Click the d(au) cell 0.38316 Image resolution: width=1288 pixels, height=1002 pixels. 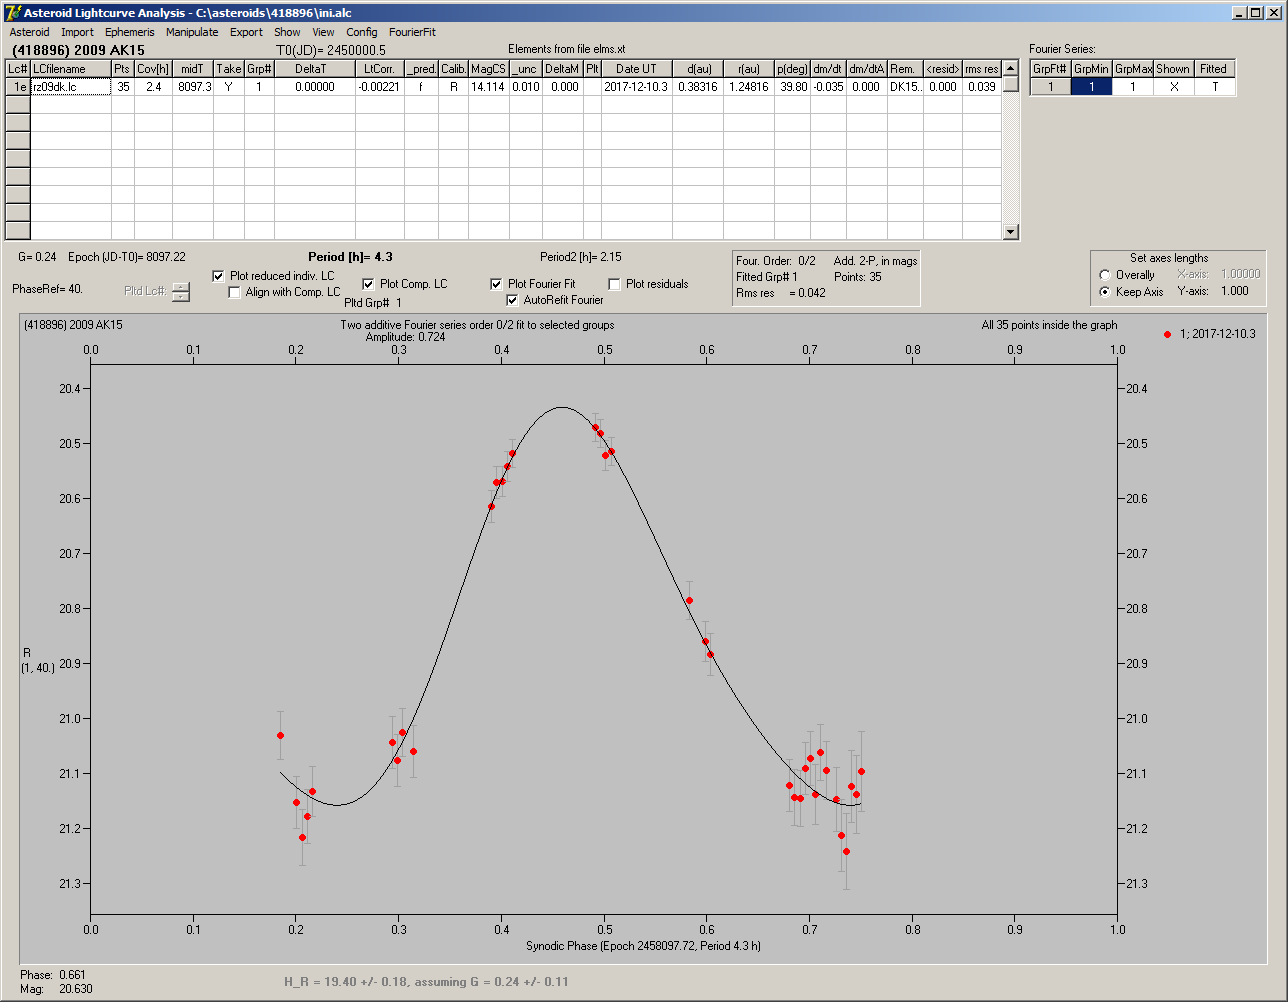pos(698,87)
